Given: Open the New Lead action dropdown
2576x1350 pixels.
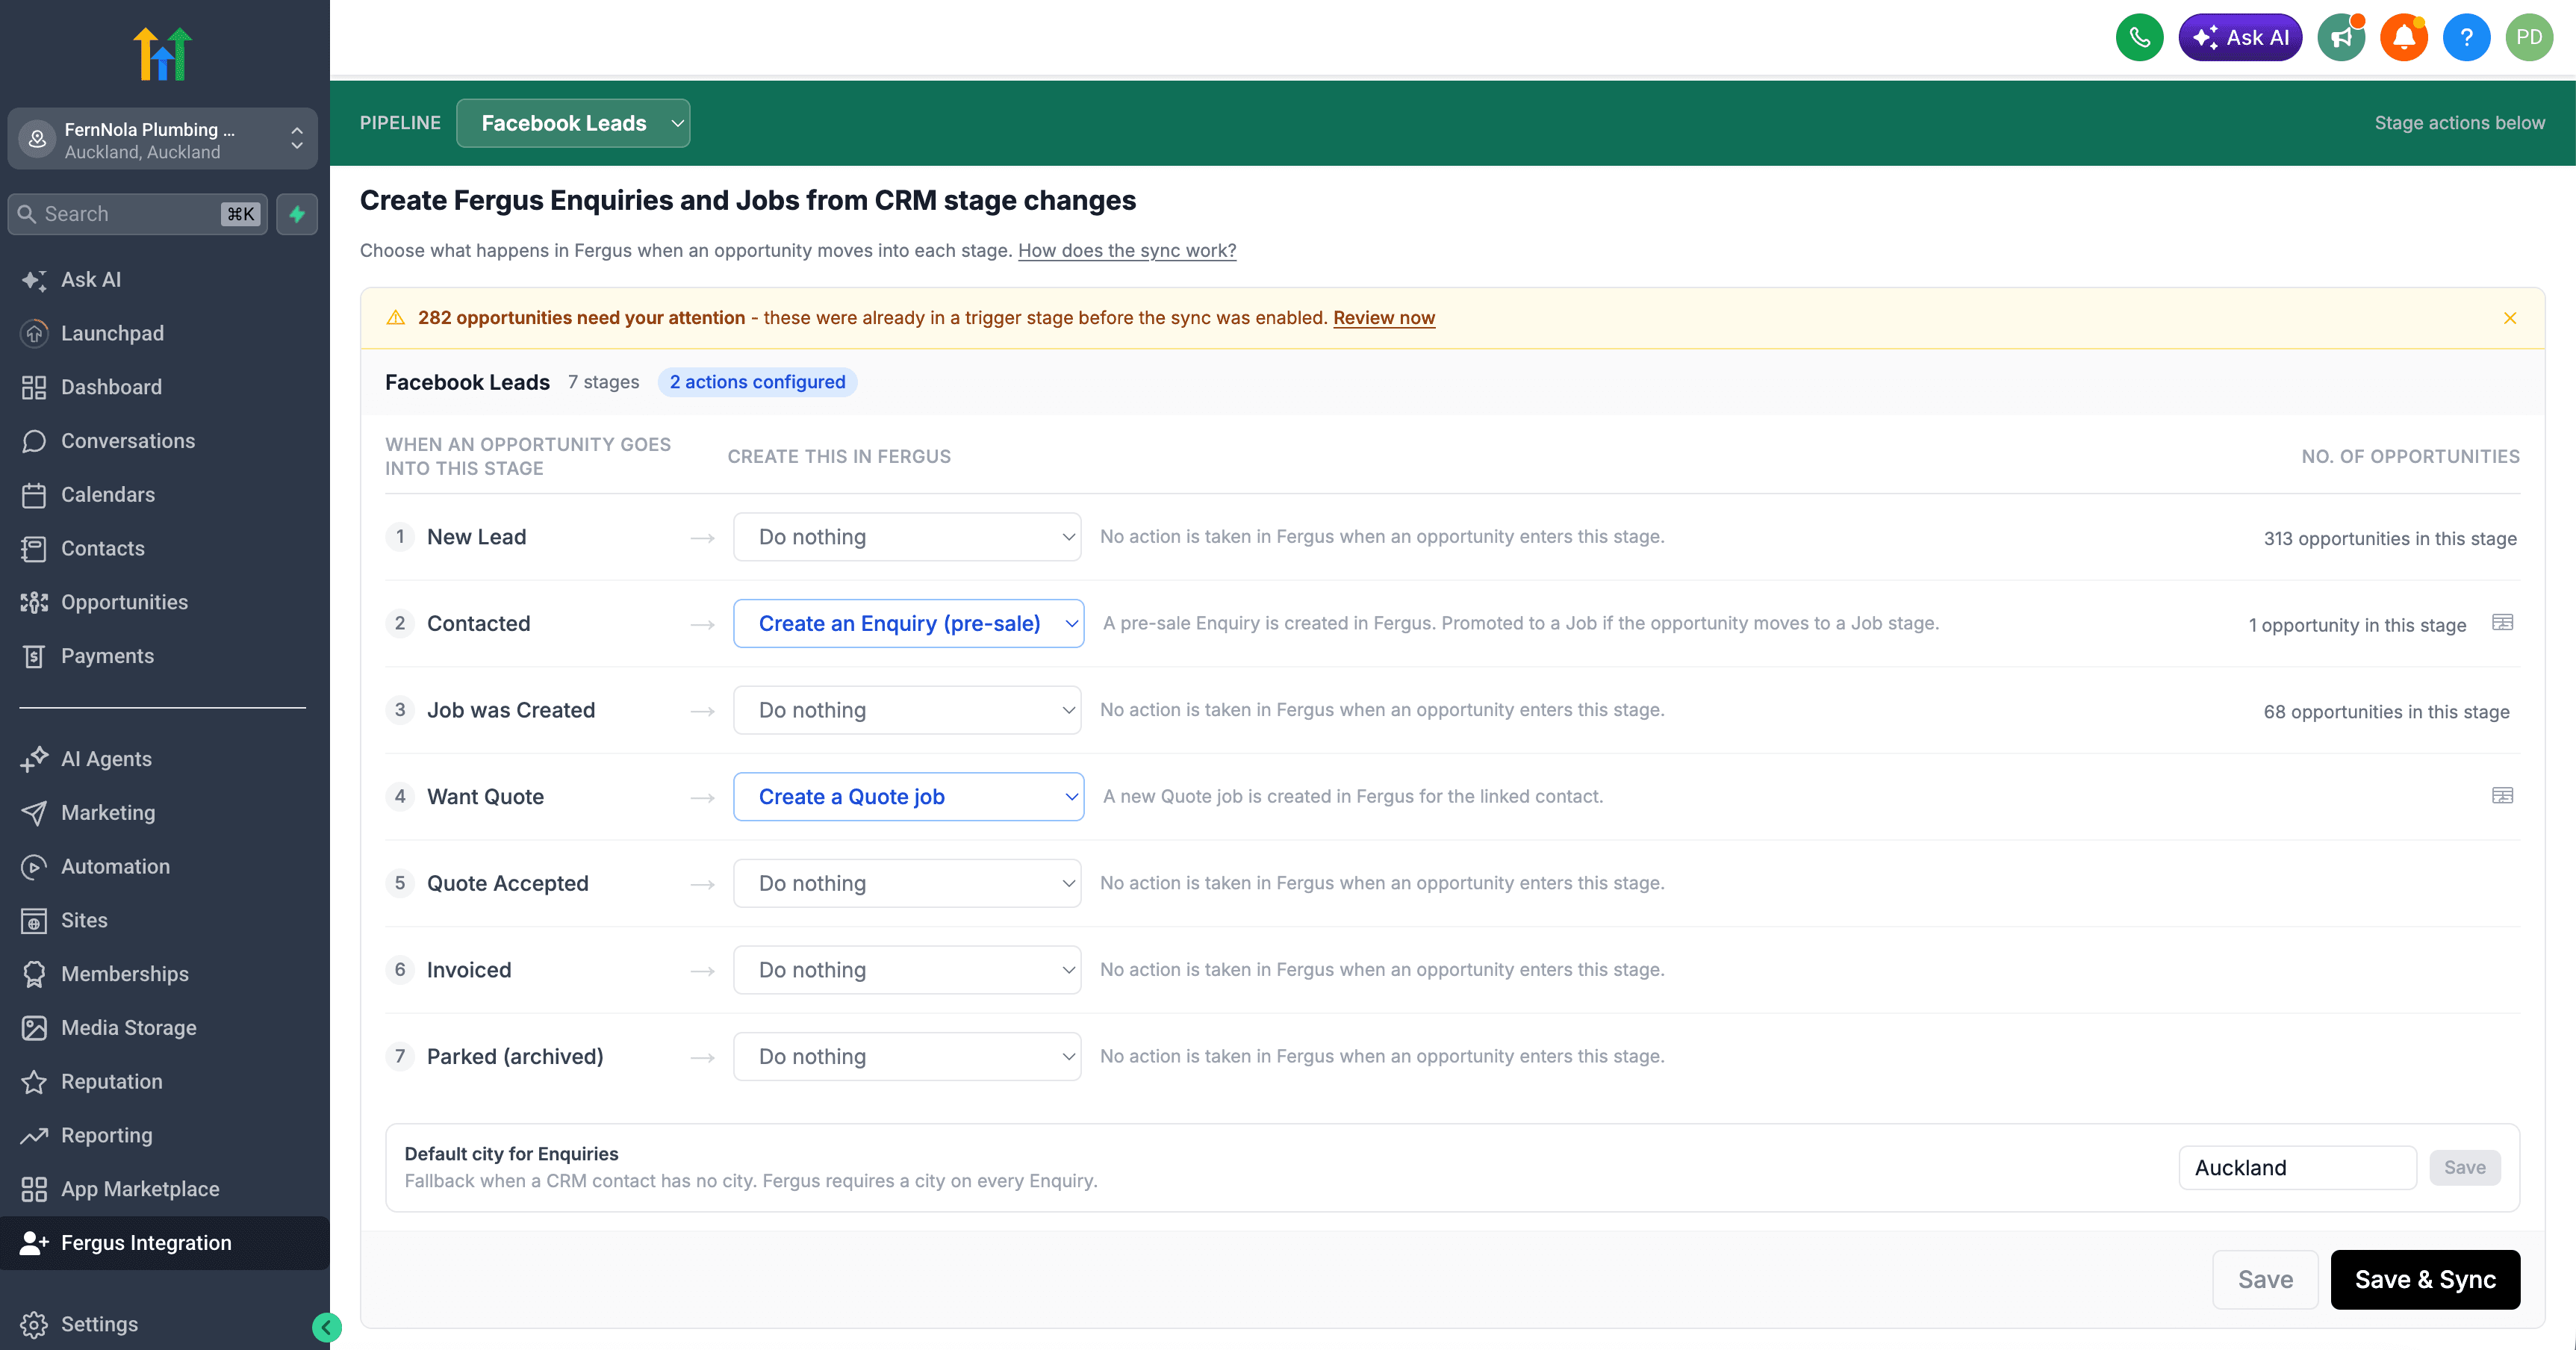Looking at the screenshot, I should click(x=907, y=537).
